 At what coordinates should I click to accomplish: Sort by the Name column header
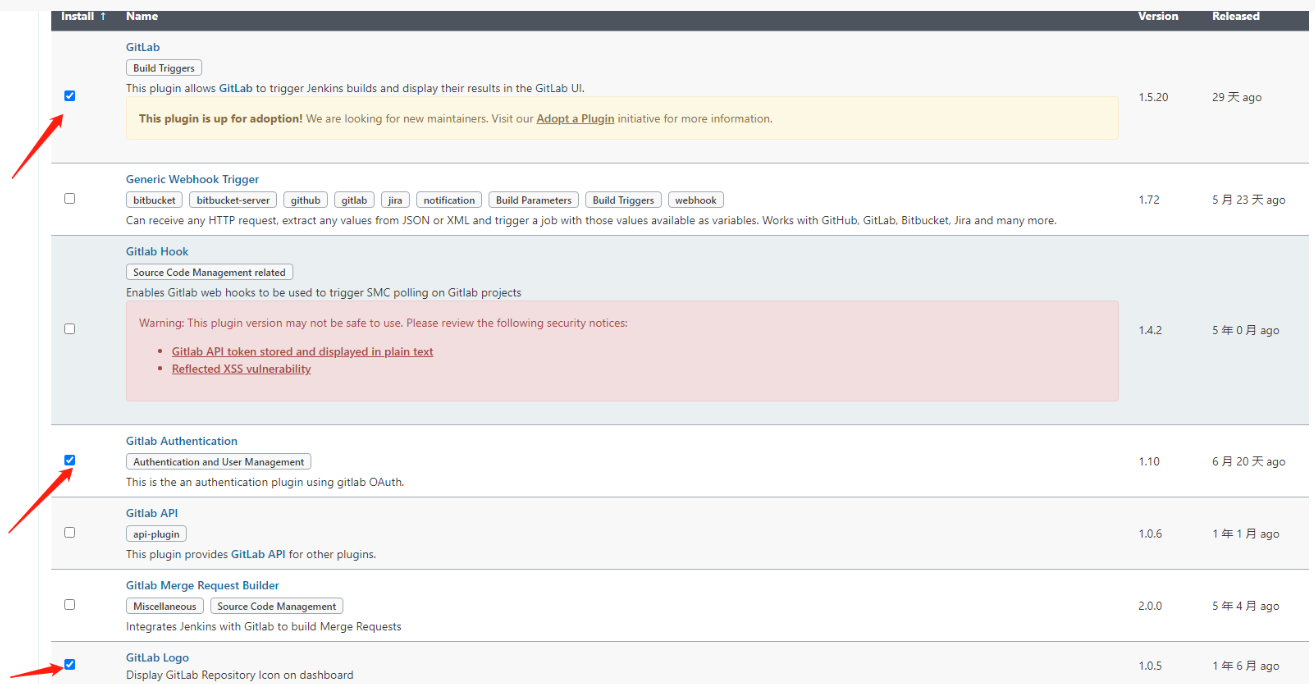[142, 16]
